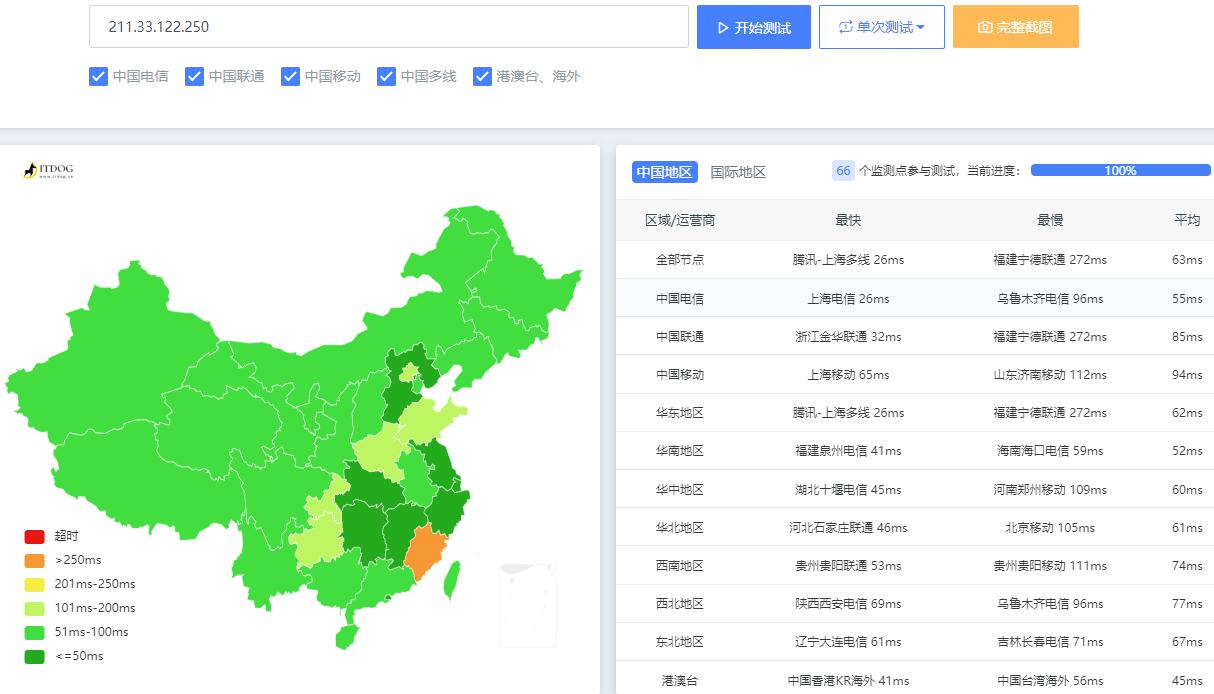
Task: Click the 完整截图 button
Action: pos(1015,27)
